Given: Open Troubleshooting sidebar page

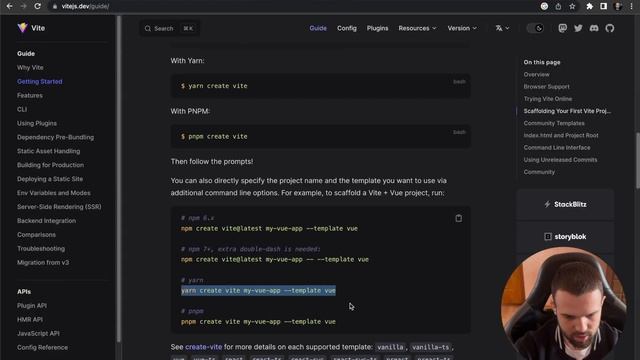Looking at the screenshot, I should tap(41, 248).
